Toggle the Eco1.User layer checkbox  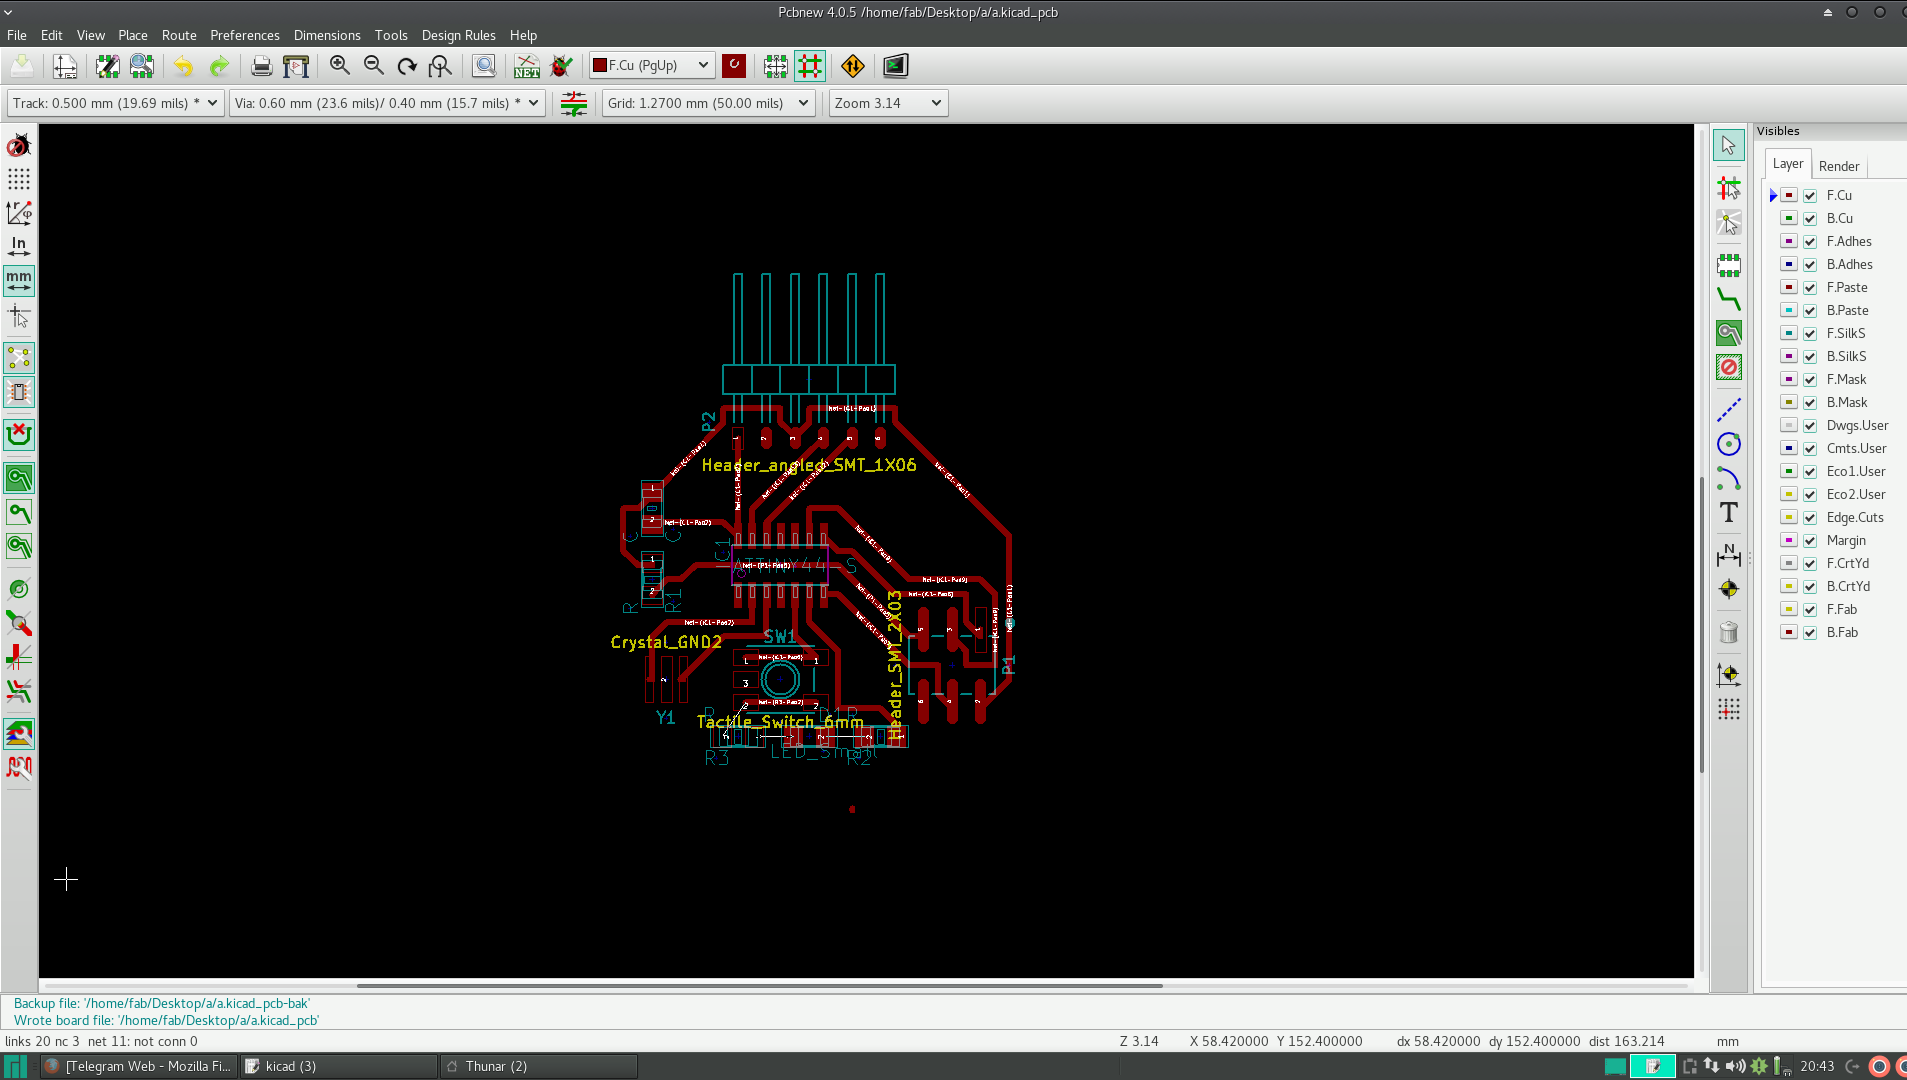point(1810,472)
